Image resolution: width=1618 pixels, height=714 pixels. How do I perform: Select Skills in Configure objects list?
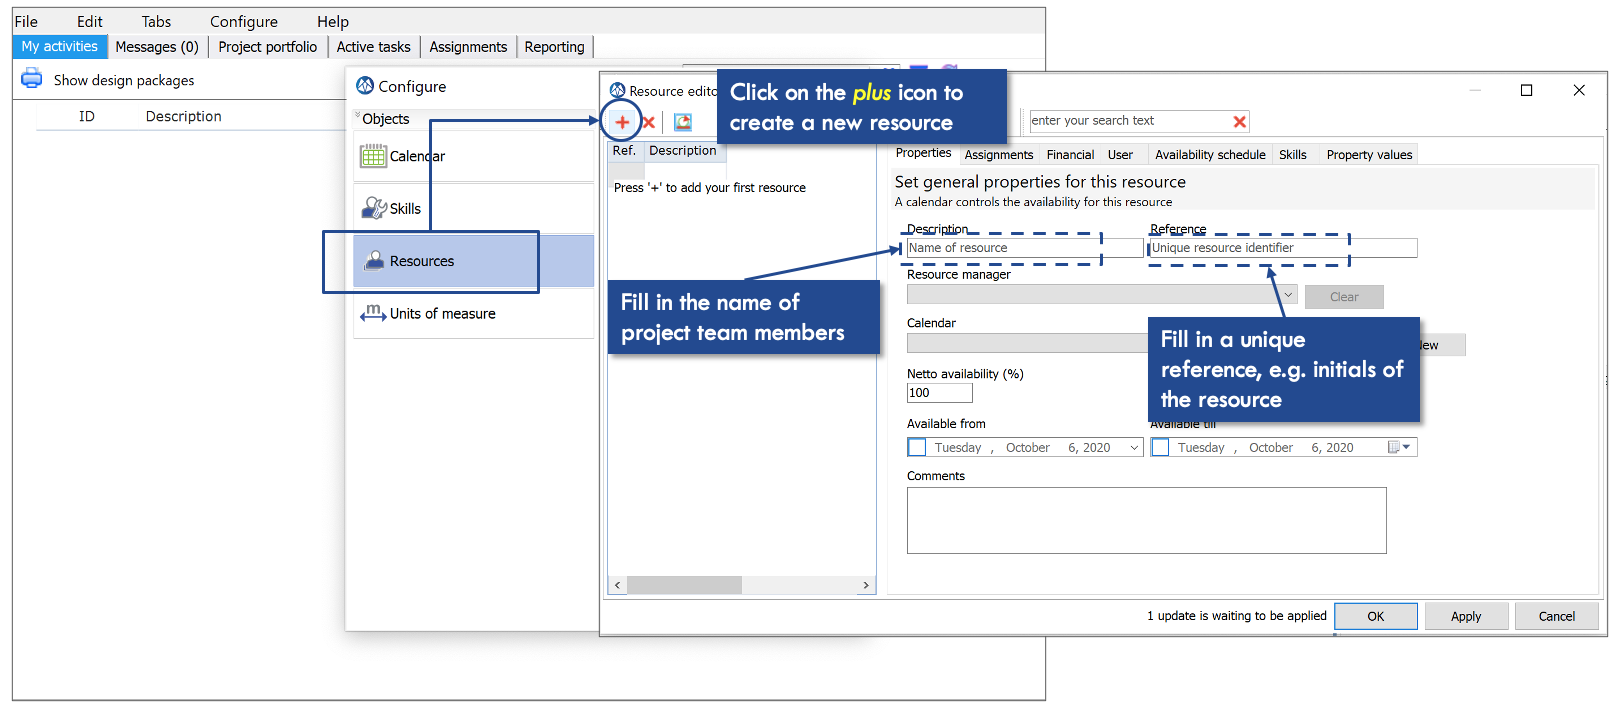click(x=474, y=208)
